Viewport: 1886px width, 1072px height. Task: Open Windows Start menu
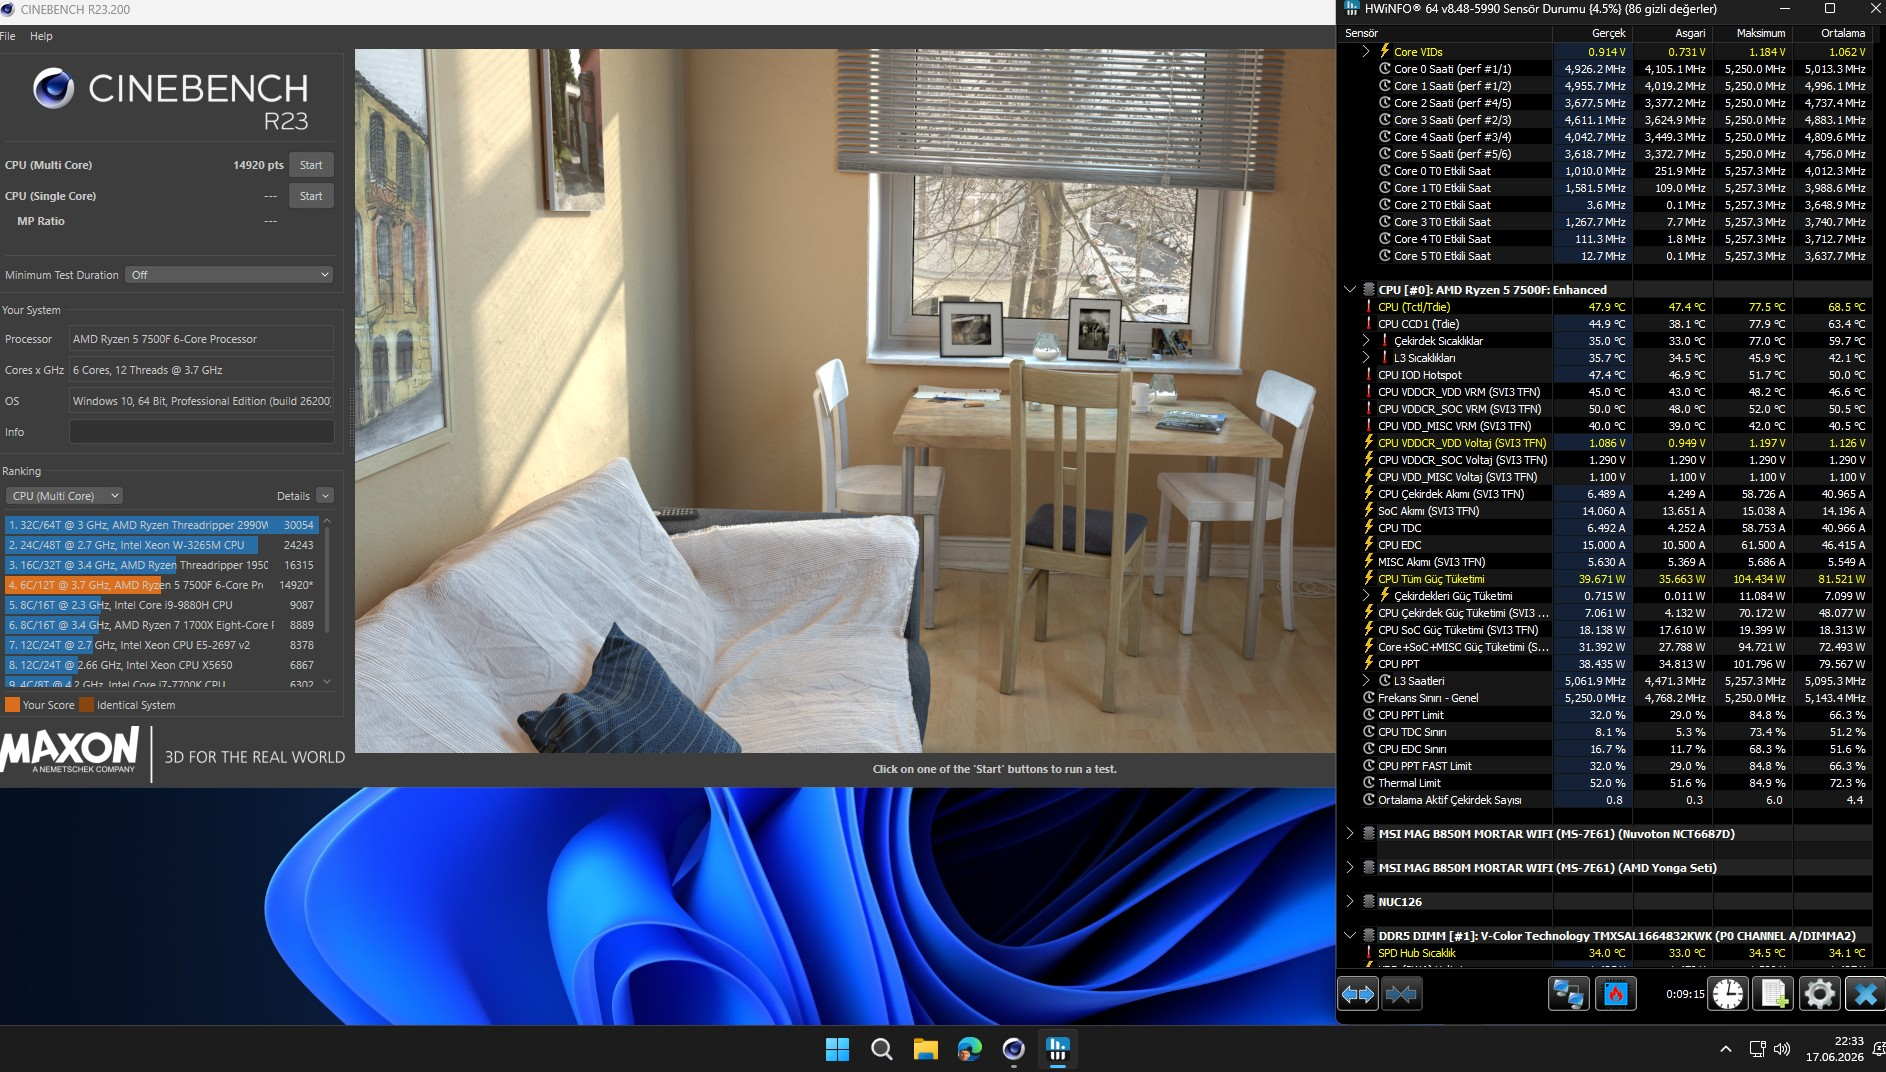(x=837, y=1049)
